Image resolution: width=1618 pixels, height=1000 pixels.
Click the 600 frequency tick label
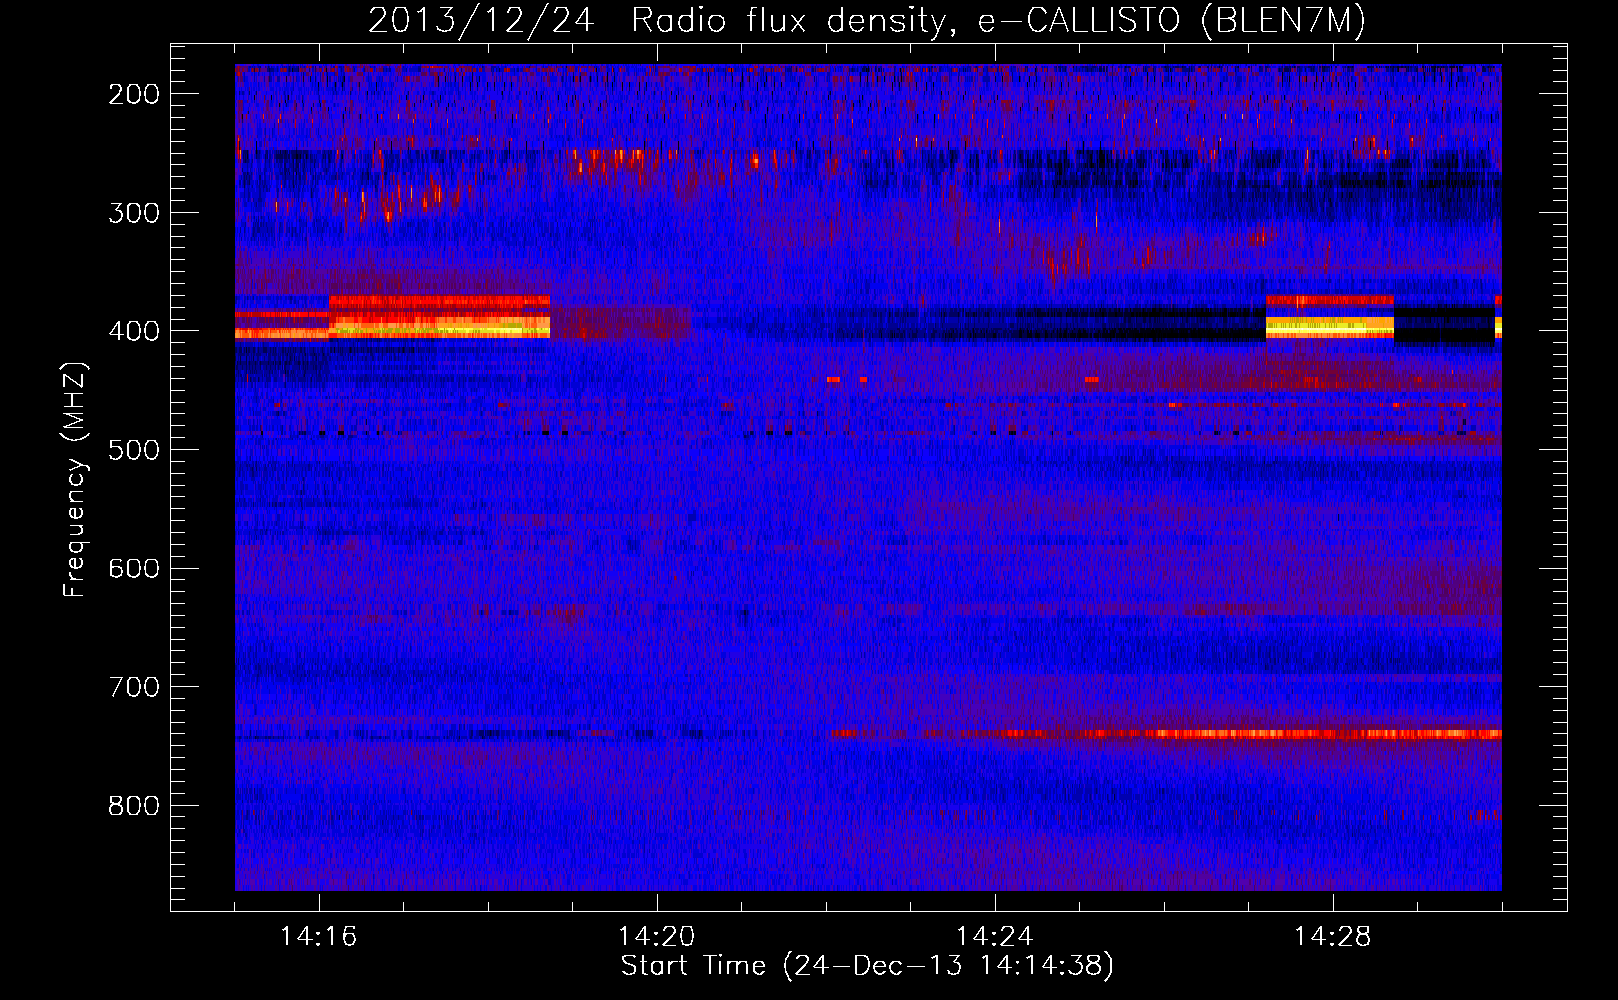[134, 568]
